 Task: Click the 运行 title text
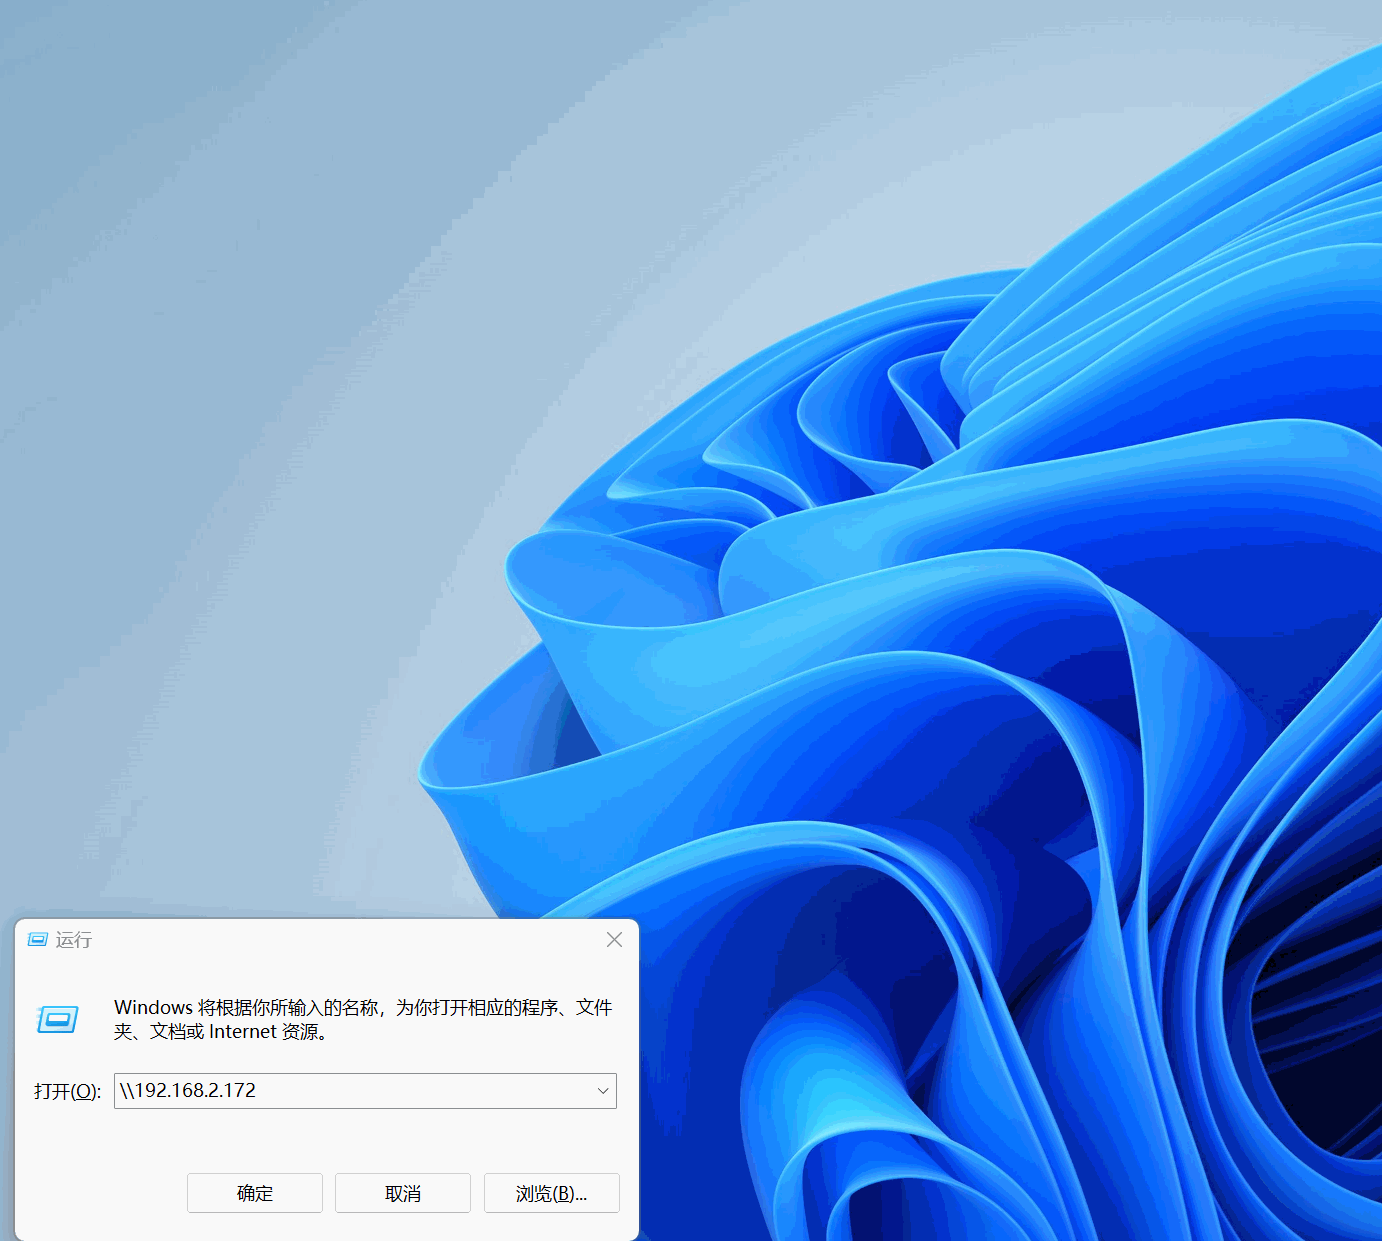point(74,939)
